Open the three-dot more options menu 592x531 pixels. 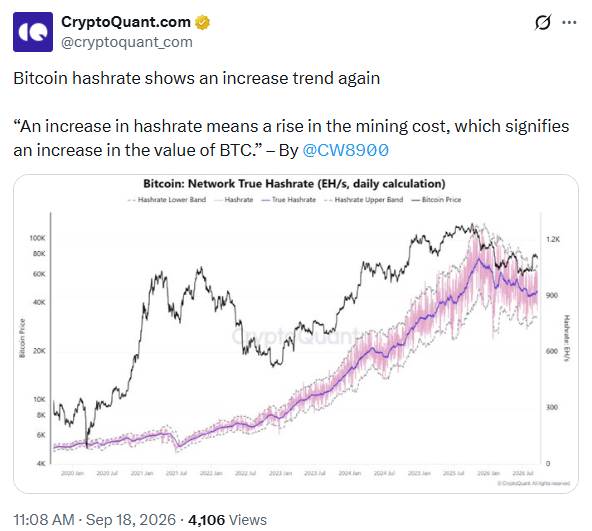click(x=569, y=22)
